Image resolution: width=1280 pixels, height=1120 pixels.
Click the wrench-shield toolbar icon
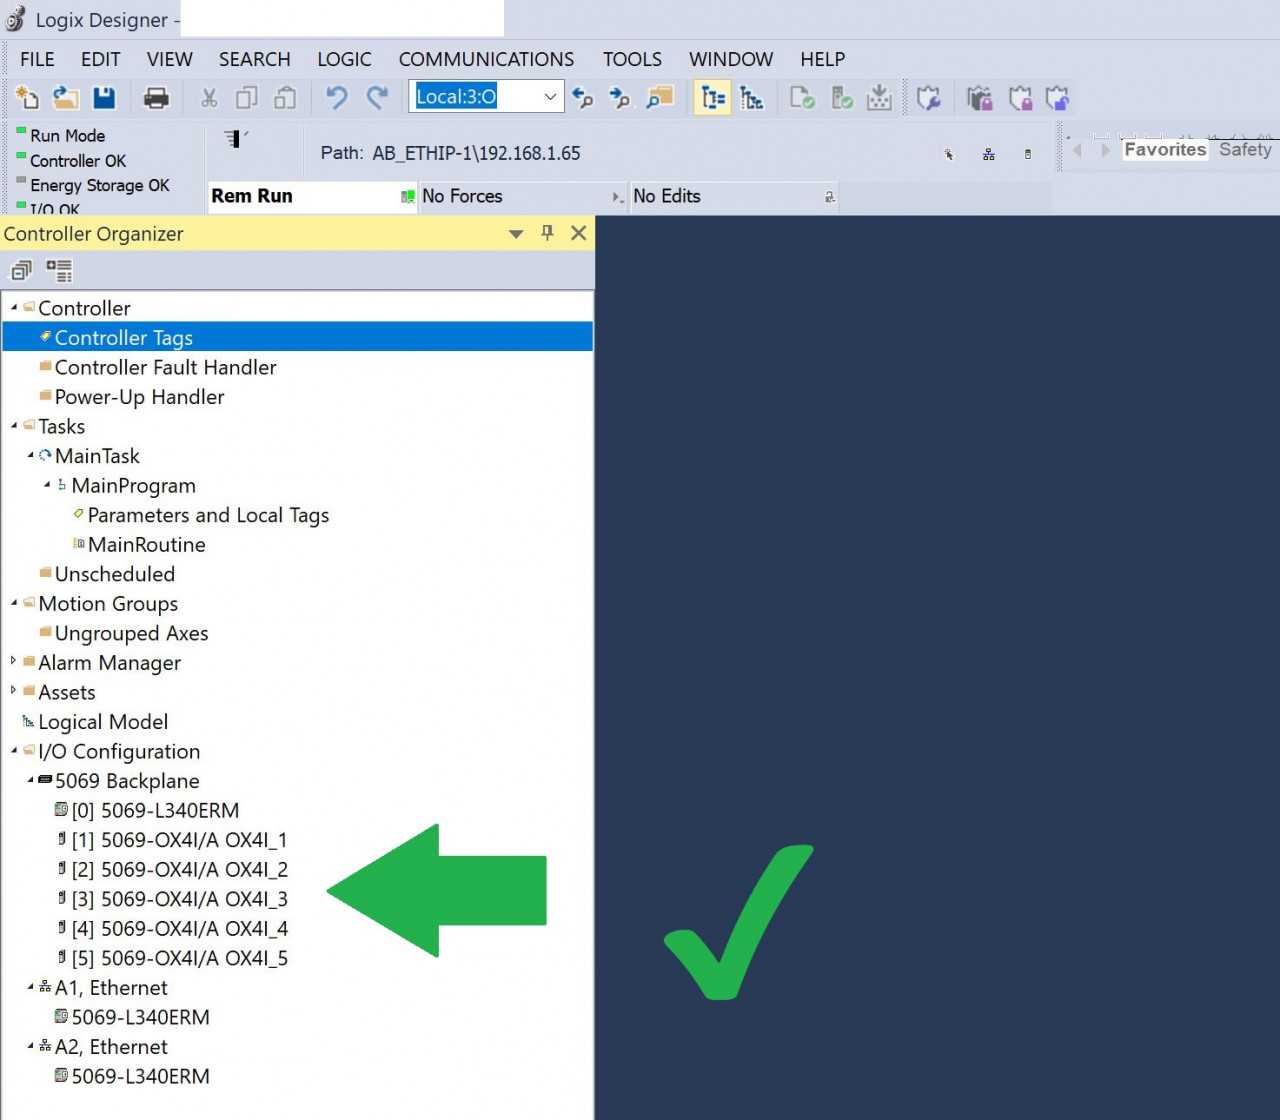(x=929, y=97)
